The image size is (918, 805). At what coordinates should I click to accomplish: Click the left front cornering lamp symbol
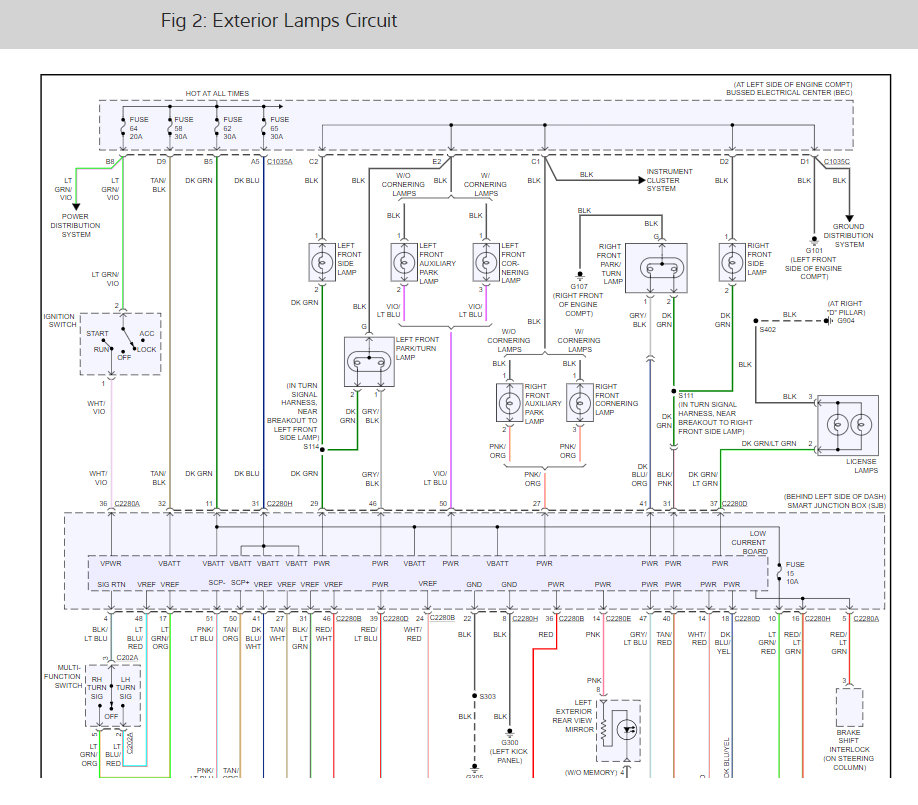tap(486, 263)
